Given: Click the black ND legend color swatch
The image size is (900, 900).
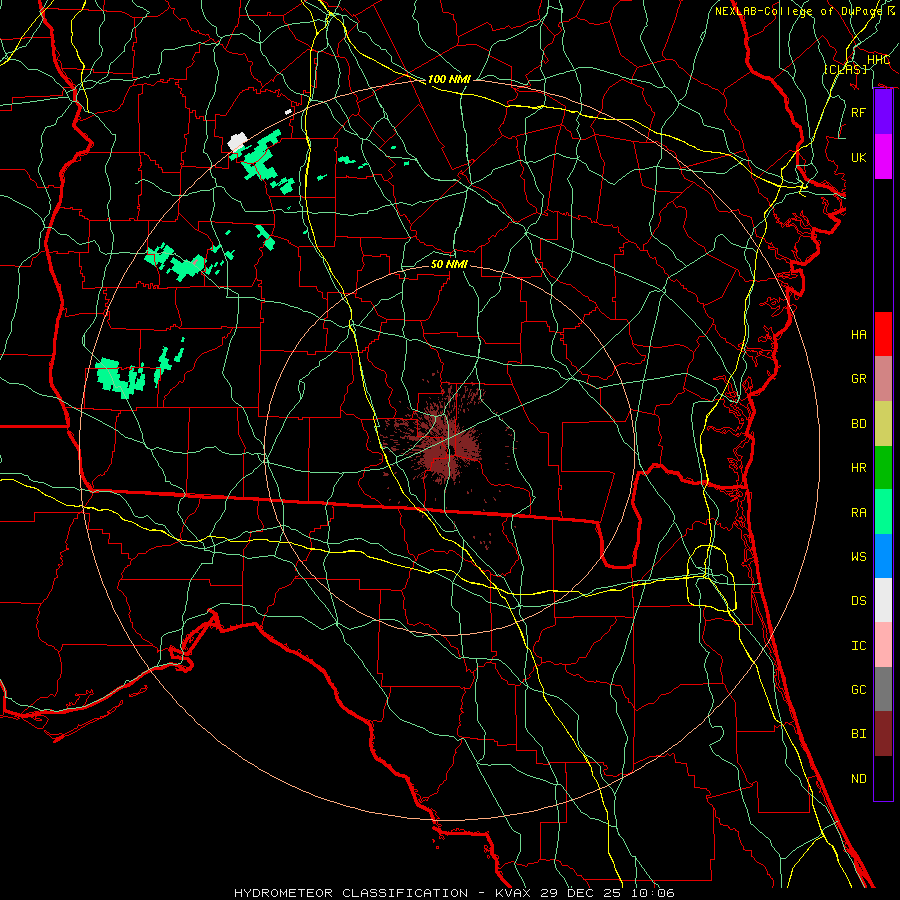Looking at the screenshot, I should pyautogui.click(x=883, y=778).
